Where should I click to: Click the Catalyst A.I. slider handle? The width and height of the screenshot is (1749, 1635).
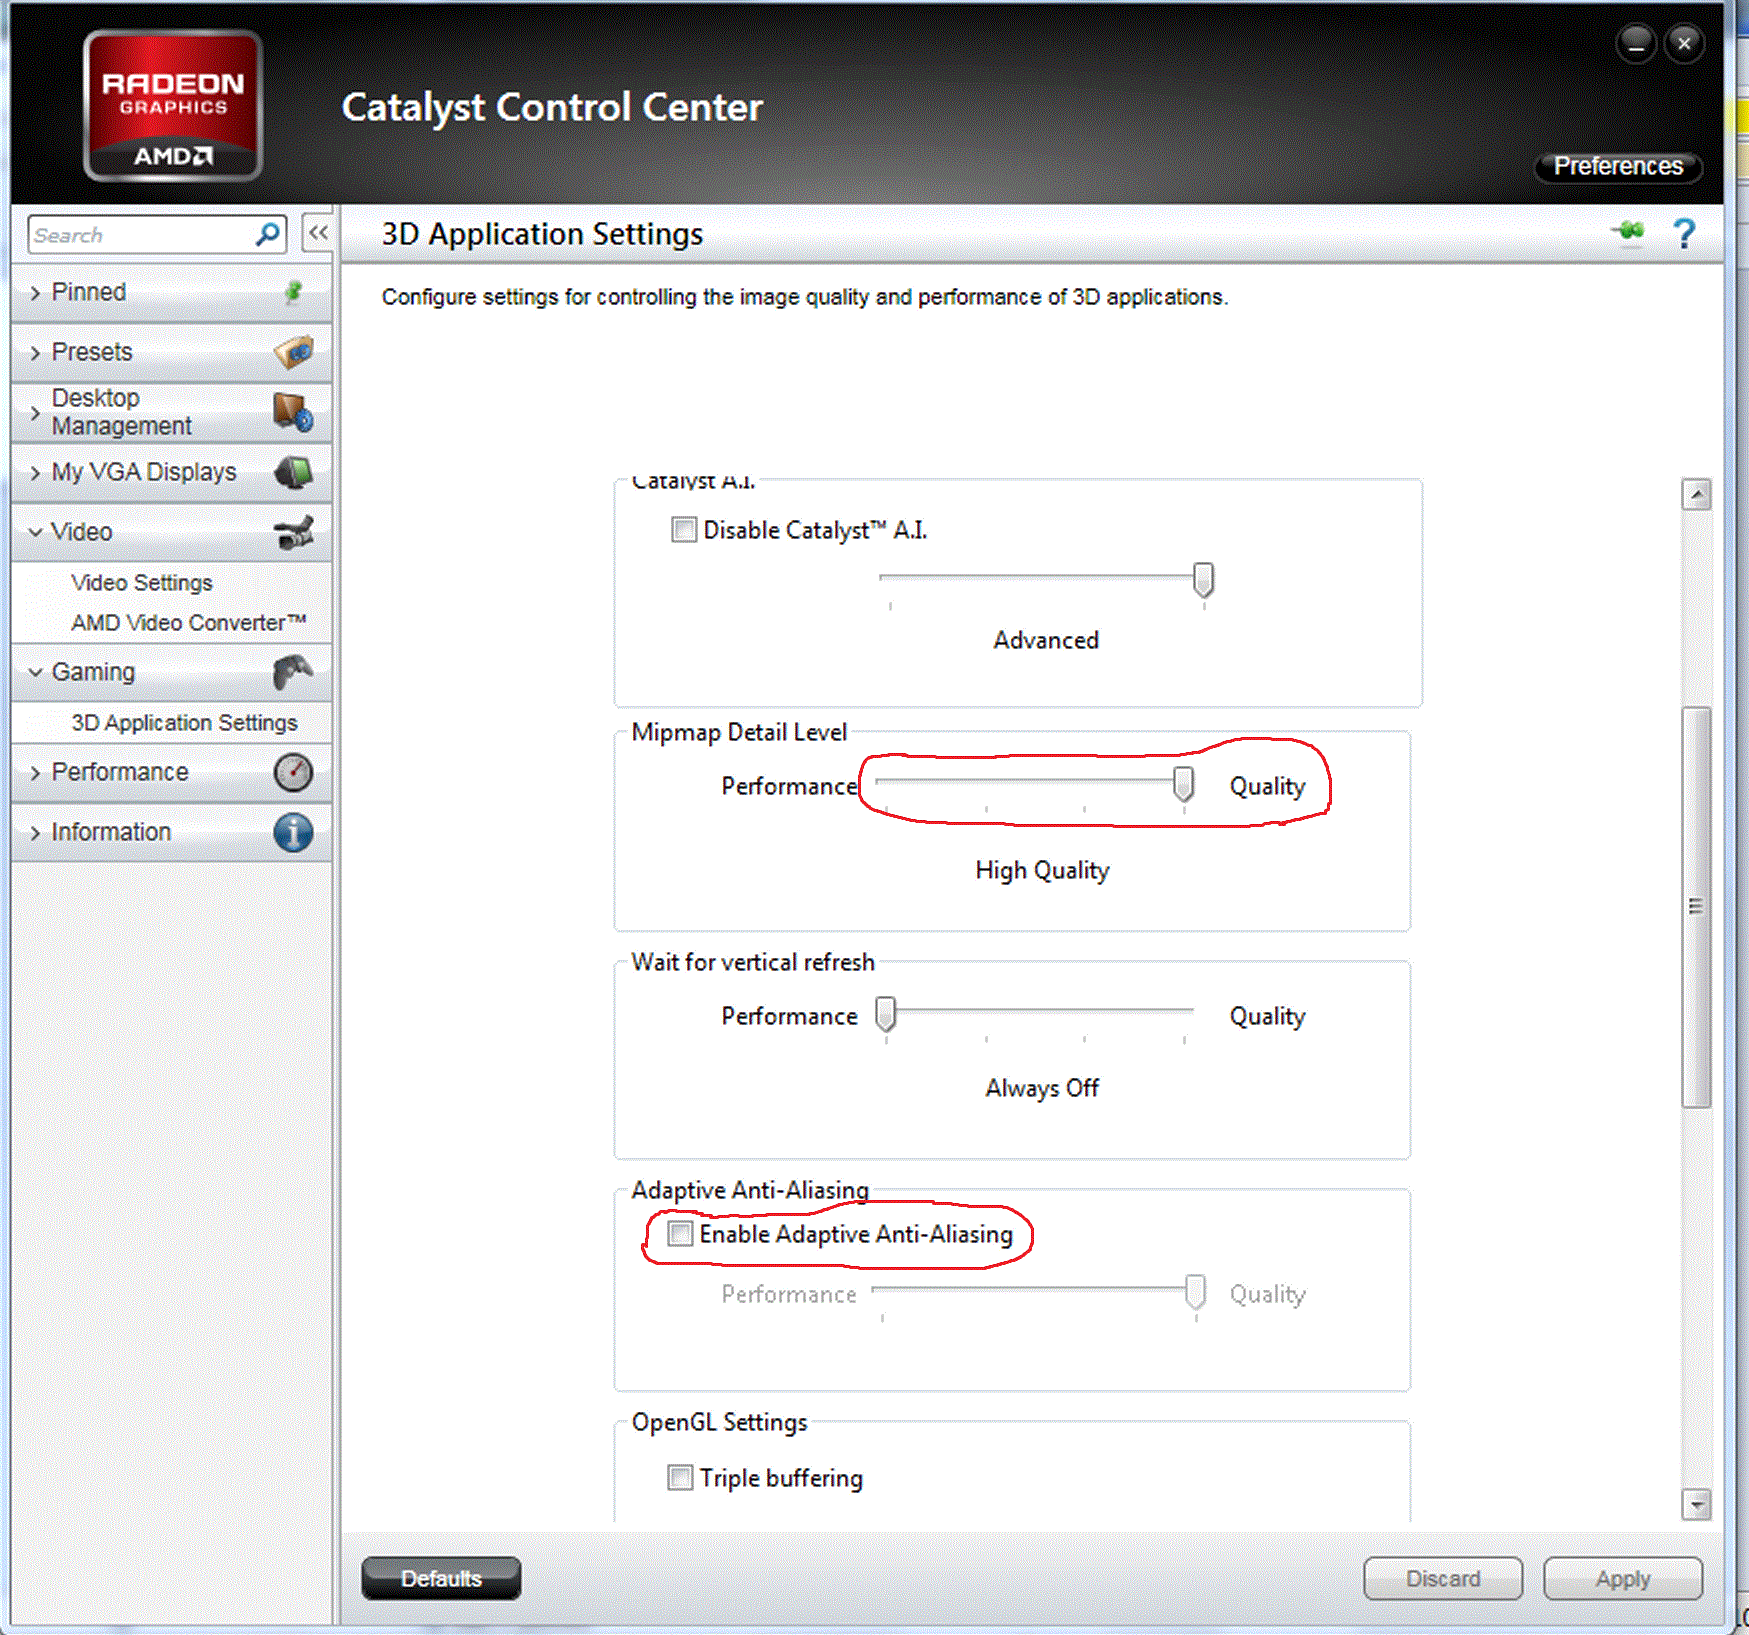[x=1204, y=579]
